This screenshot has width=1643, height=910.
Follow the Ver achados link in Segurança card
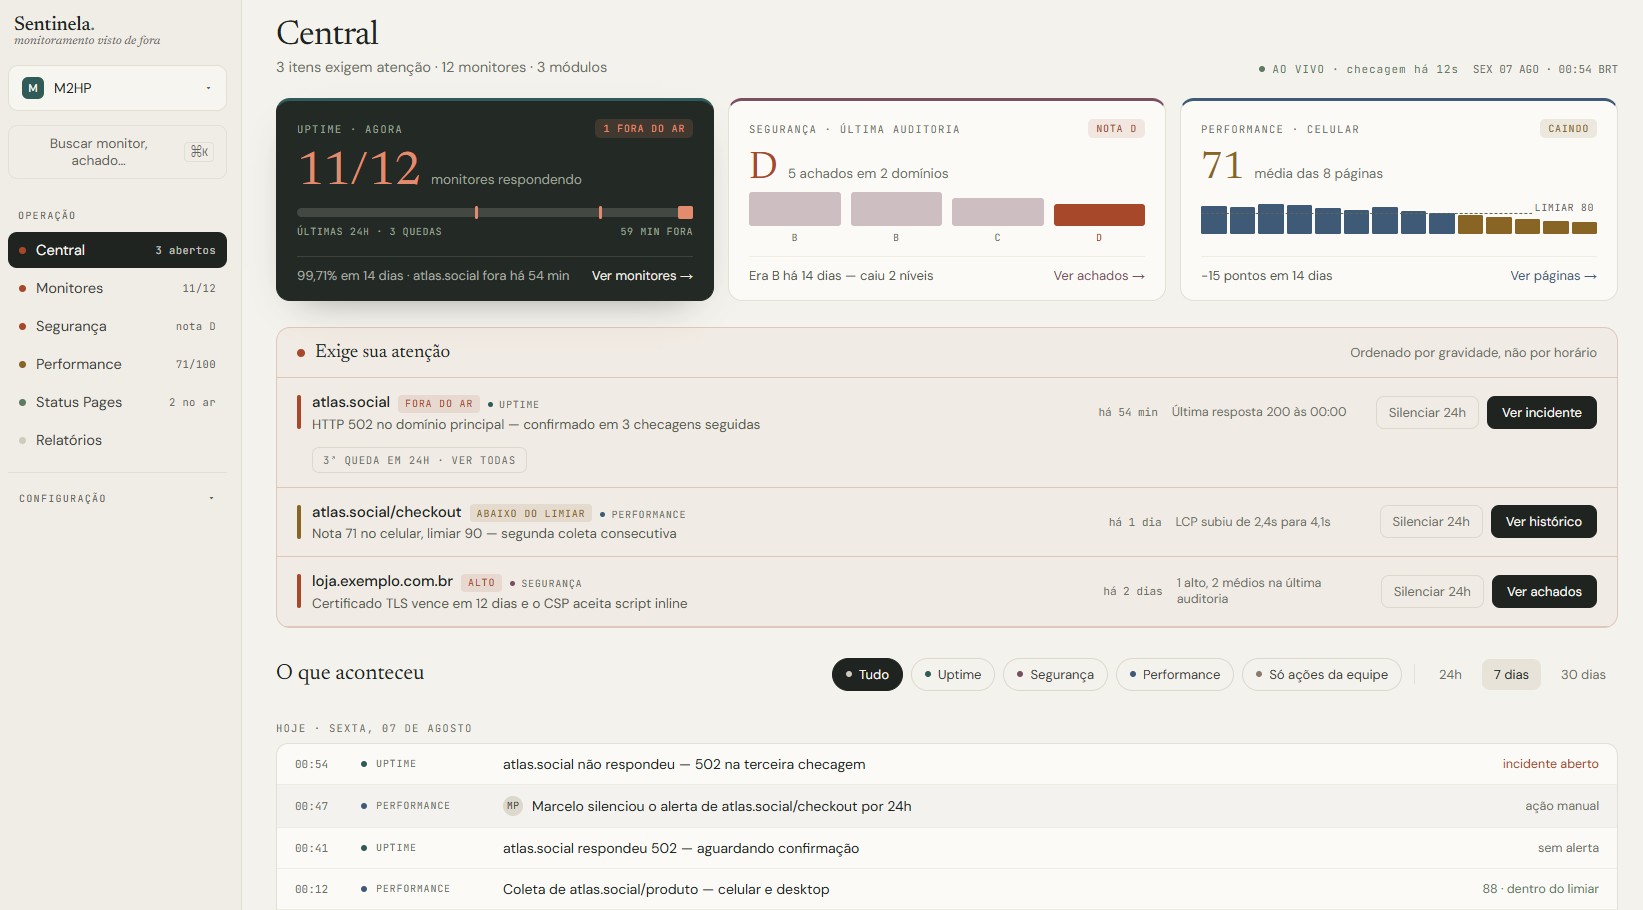click(x=1098, y=276)
